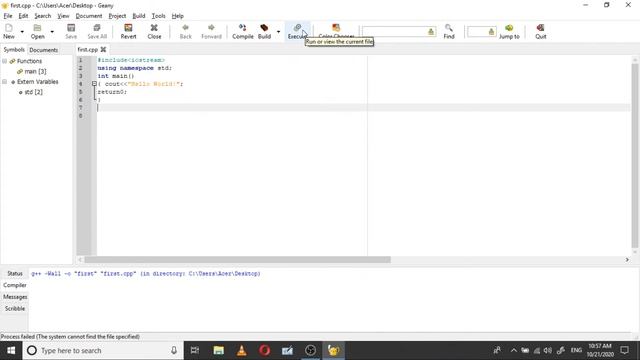The width and height of the screenshot is (640, 360).
Task: Toggle the code fold marker on line 4
Action: point(94,84)
